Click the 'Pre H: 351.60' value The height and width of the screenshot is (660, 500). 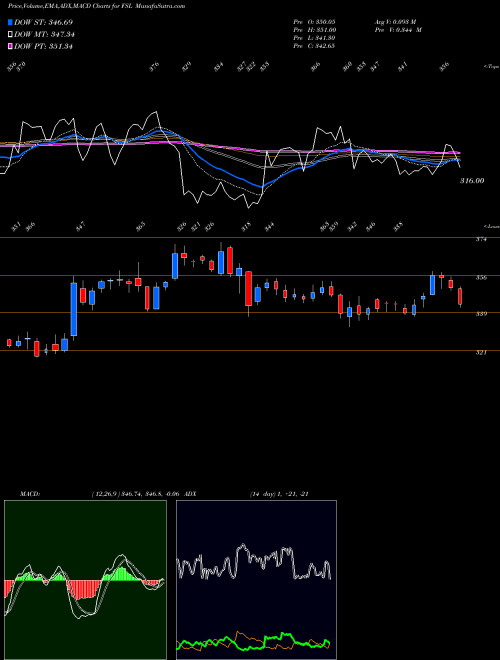tap(314, 30)
